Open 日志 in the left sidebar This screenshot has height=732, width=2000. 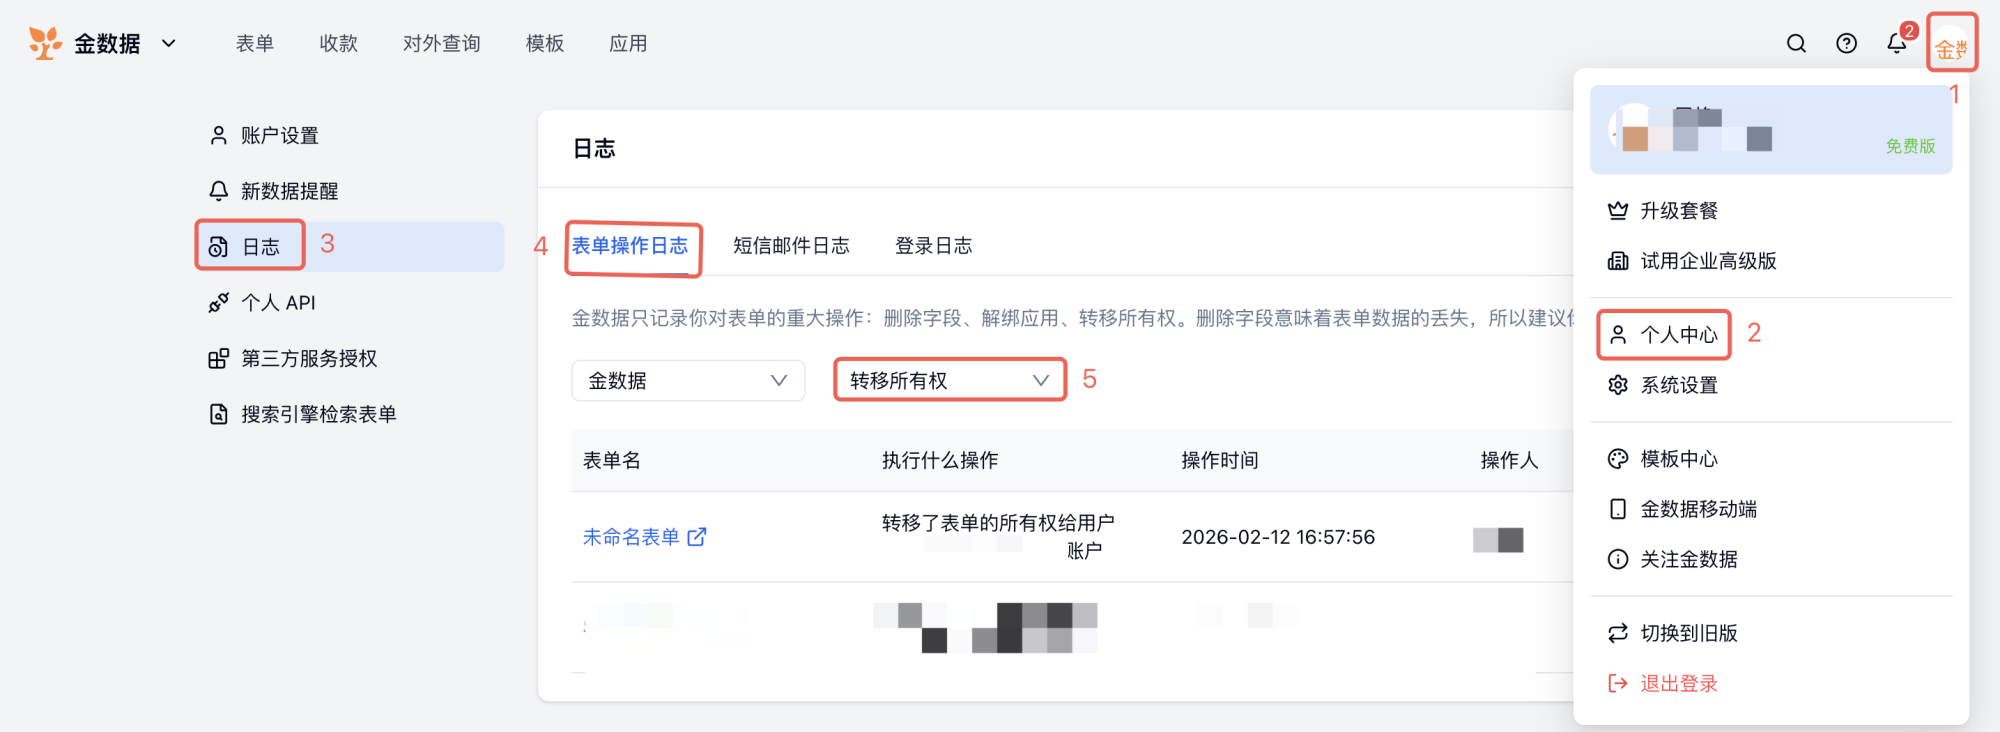coord(261,247)
